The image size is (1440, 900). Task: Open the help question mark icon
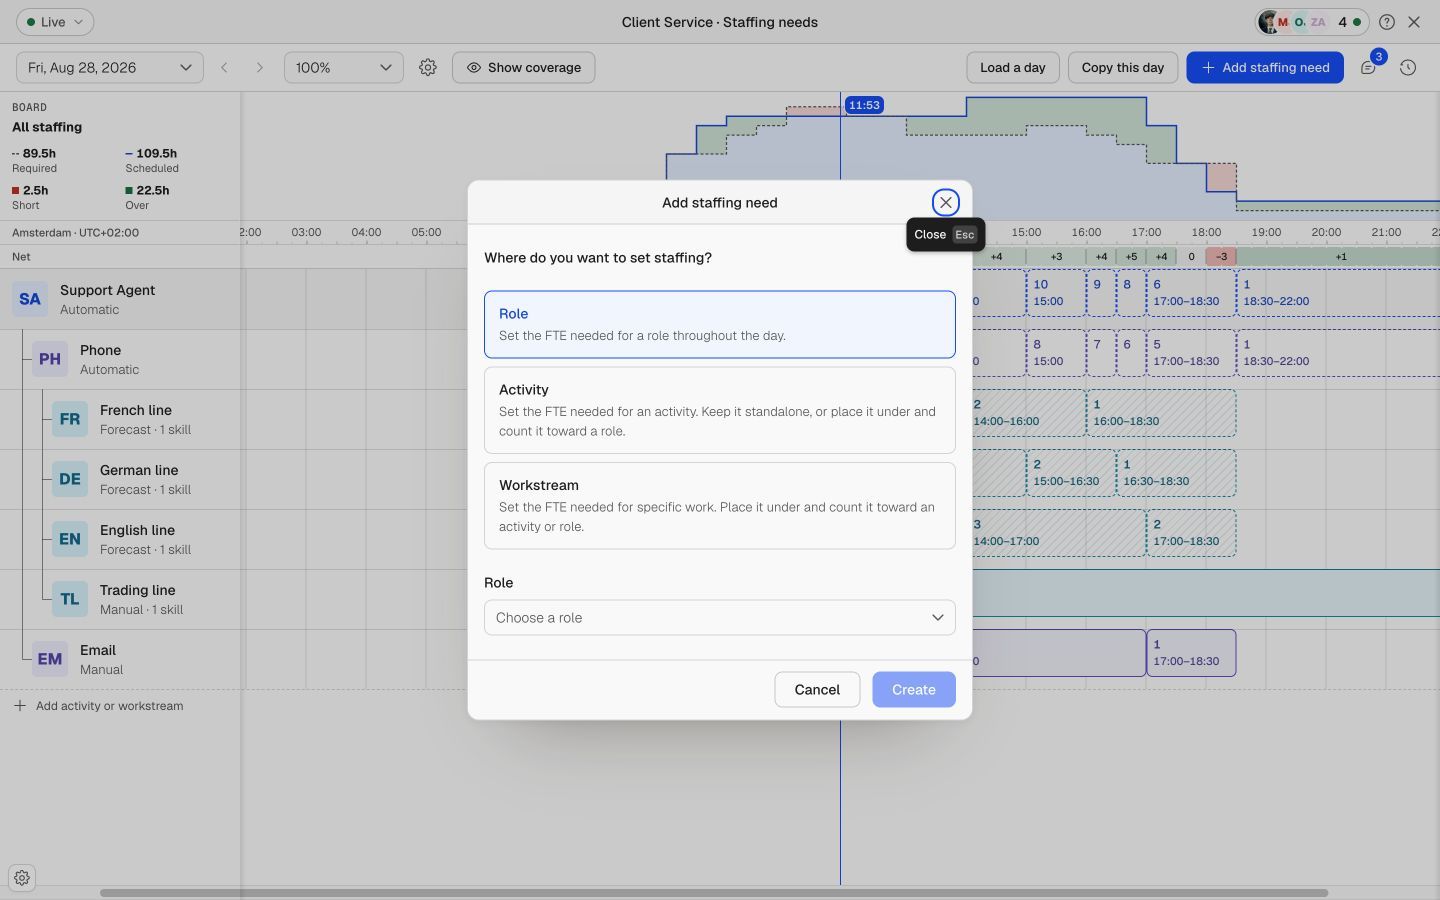(x=1386, y=21)
